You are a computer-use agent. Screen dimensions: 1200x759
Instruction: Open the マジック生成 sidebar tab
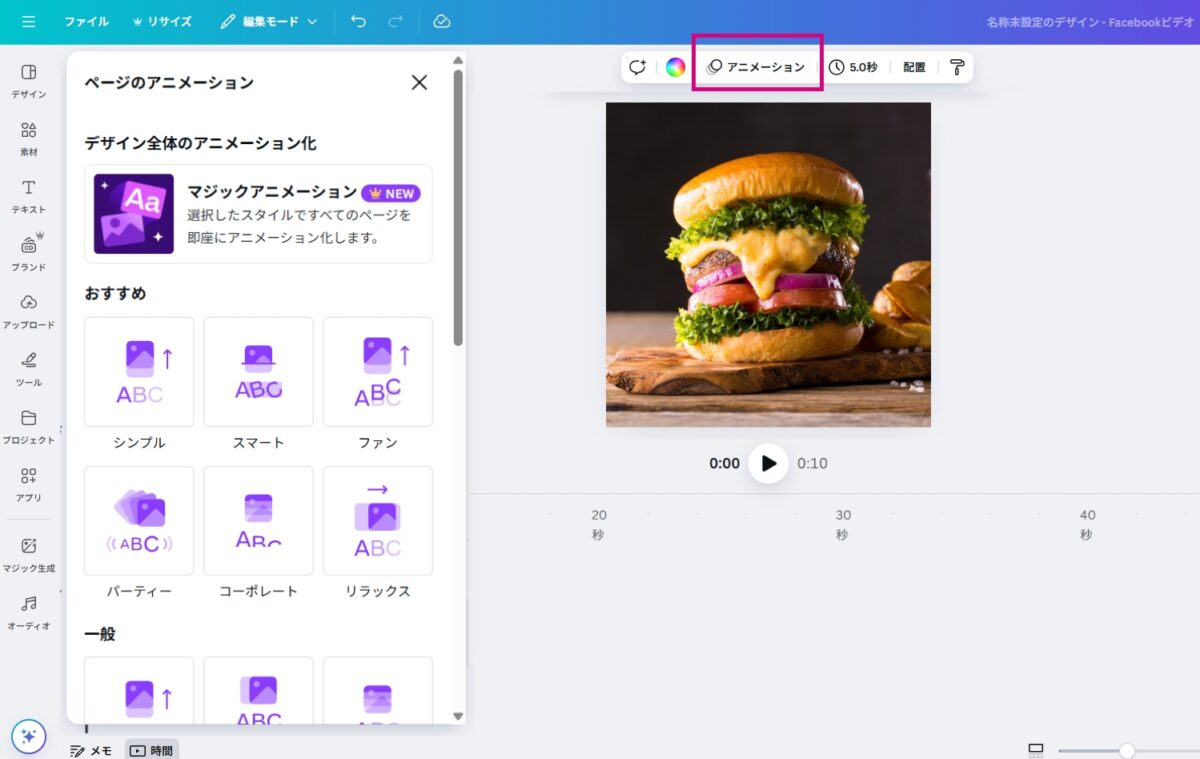click(x=29, y=555)
